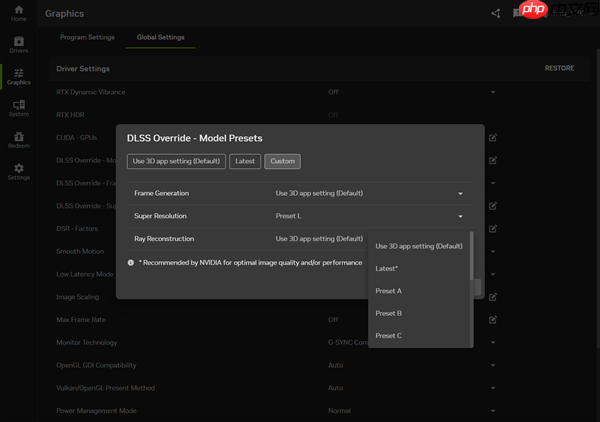The width and height of the screenshot is (600, 422).
Task: Select 'Use 3D app setting (Default)' preset button
Action: (176, 161)
